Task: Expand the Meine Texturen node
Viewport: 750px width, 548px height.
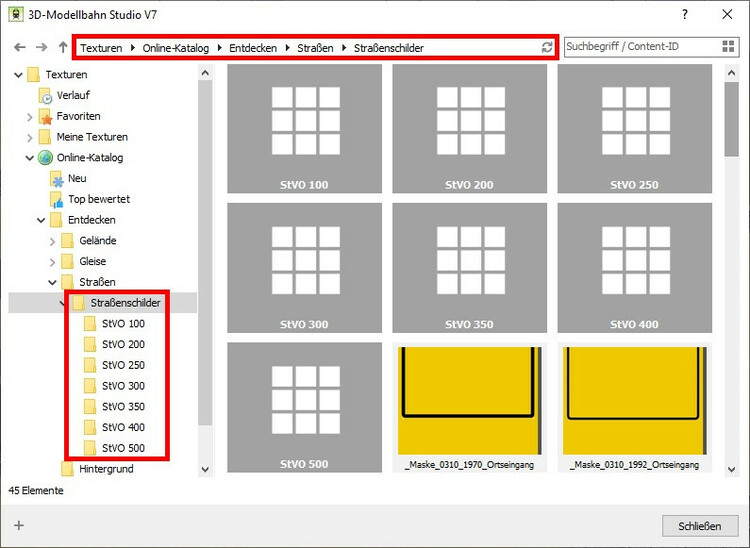Action: (30, 138)
